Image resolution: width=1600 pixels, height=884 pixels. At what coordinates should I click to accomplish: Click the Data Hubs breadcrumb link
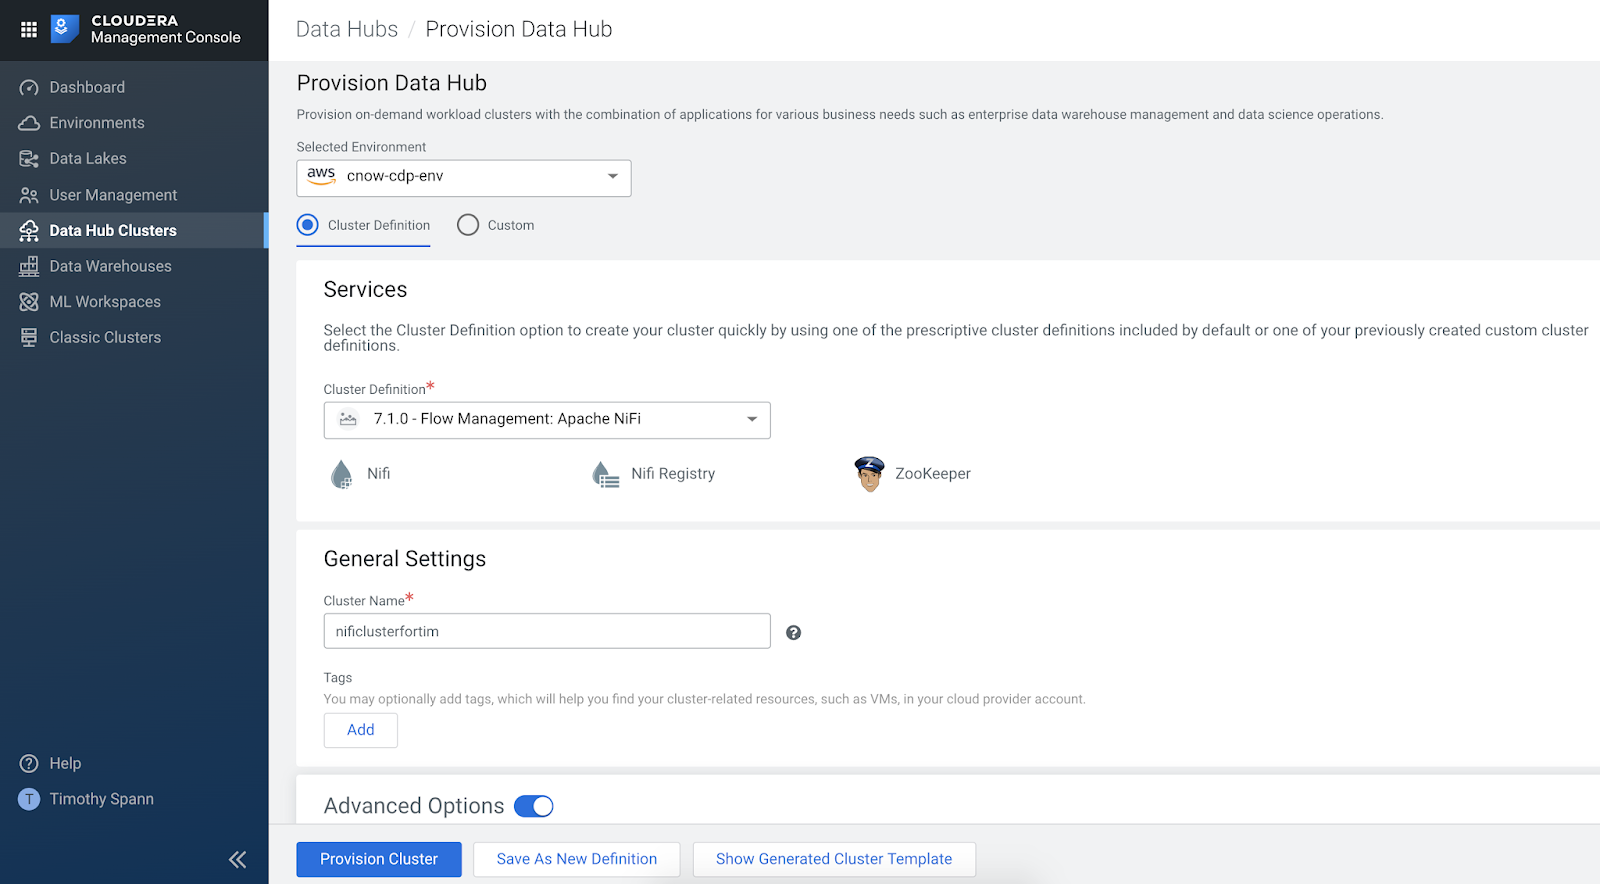347,29
